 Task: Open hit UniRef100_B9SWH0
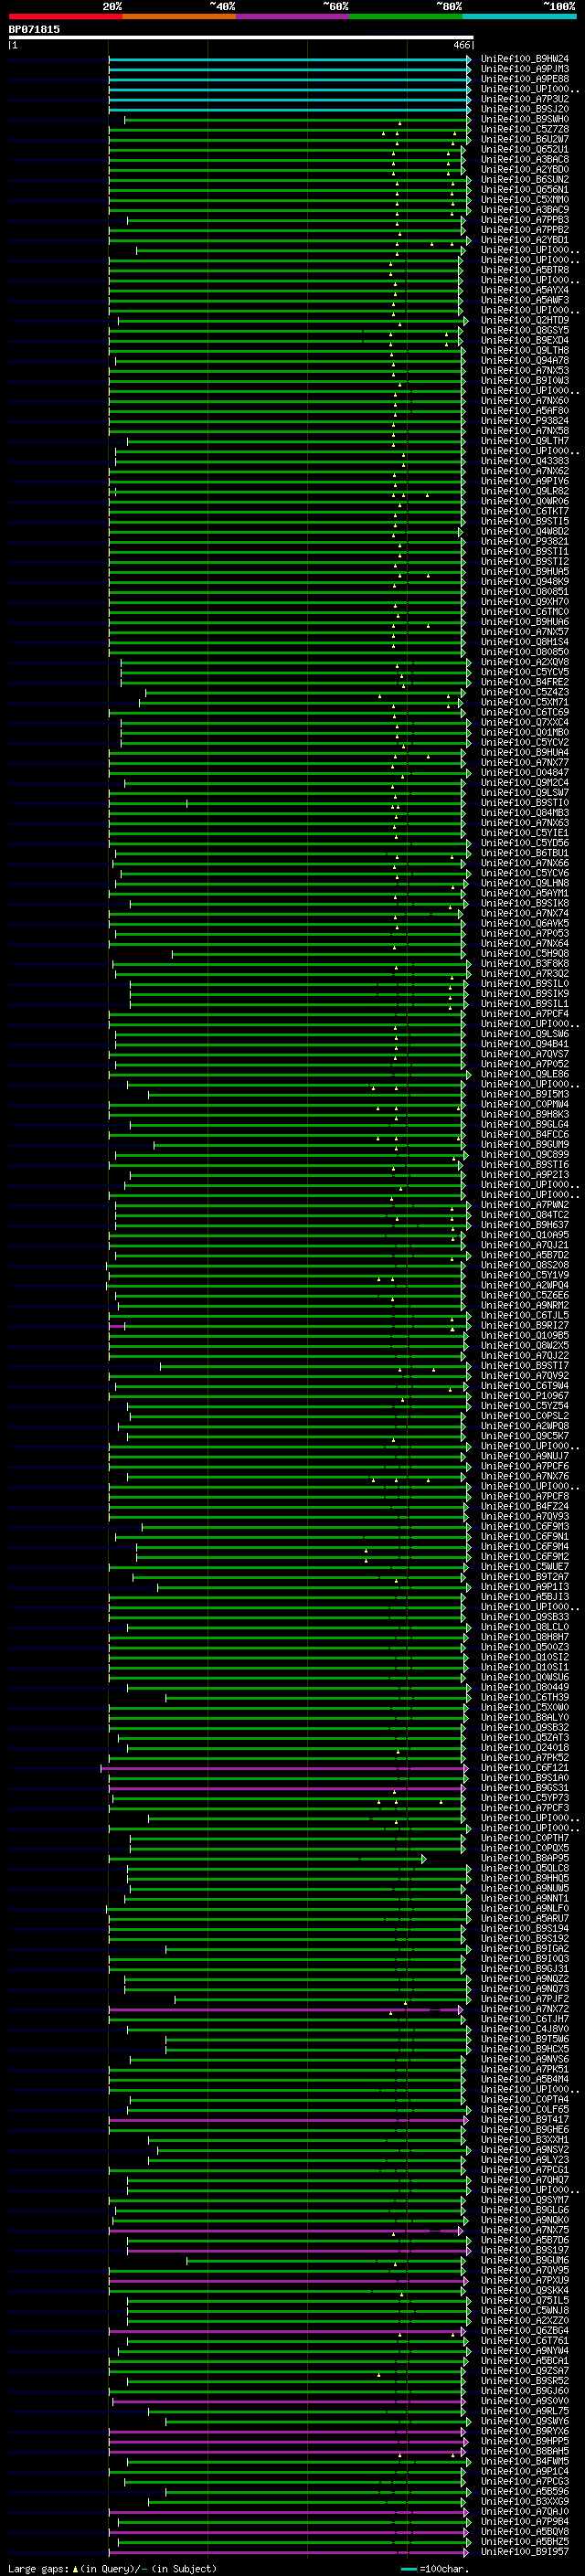(525, 119)
